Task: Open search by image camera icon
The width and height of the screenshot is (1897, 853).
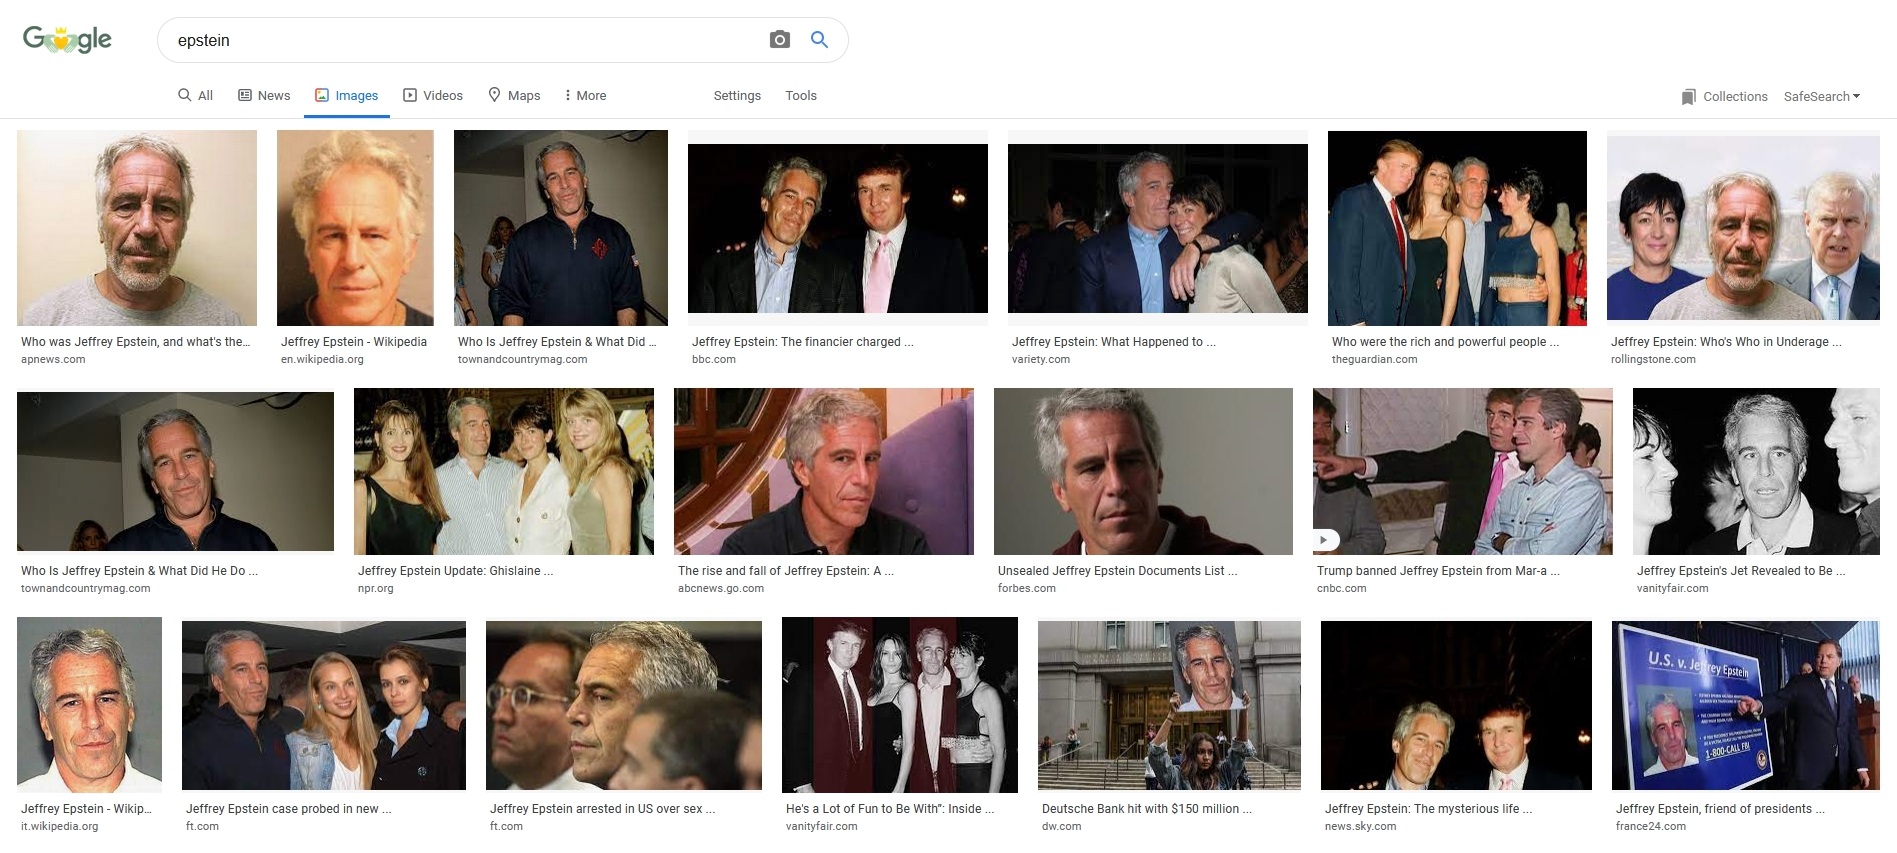Action: [x=780, y=40]
